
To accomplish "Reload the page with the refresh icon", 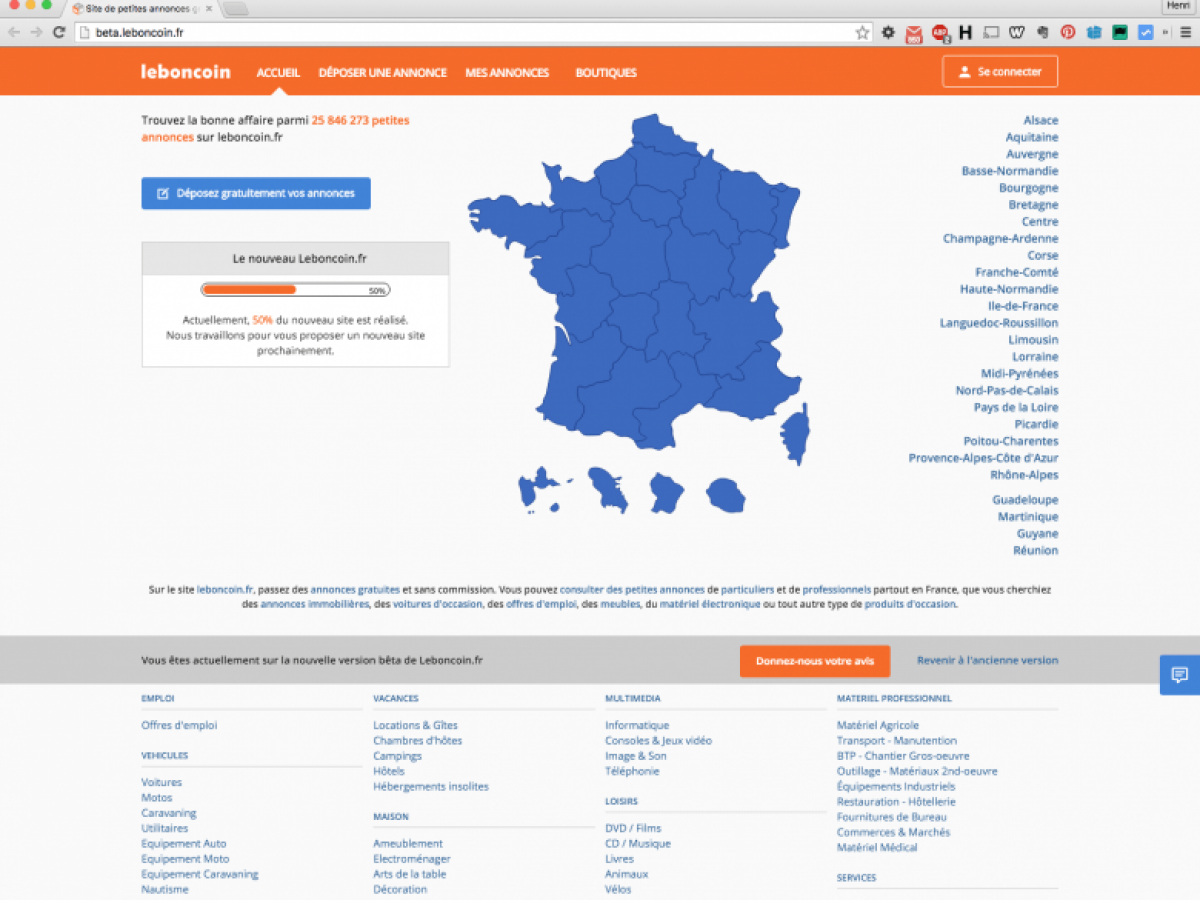I will [59, 32].
